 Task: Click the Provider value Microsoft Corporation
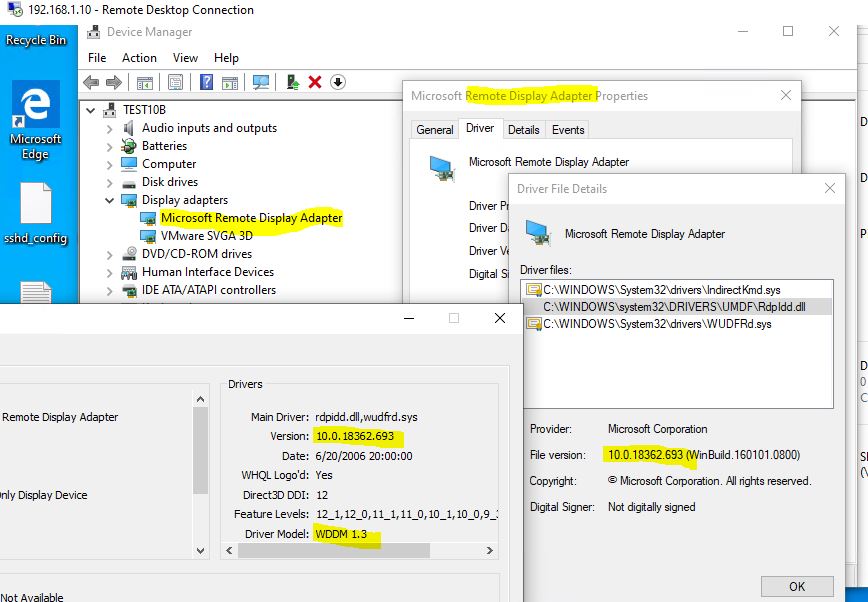[x=658, y=429]
